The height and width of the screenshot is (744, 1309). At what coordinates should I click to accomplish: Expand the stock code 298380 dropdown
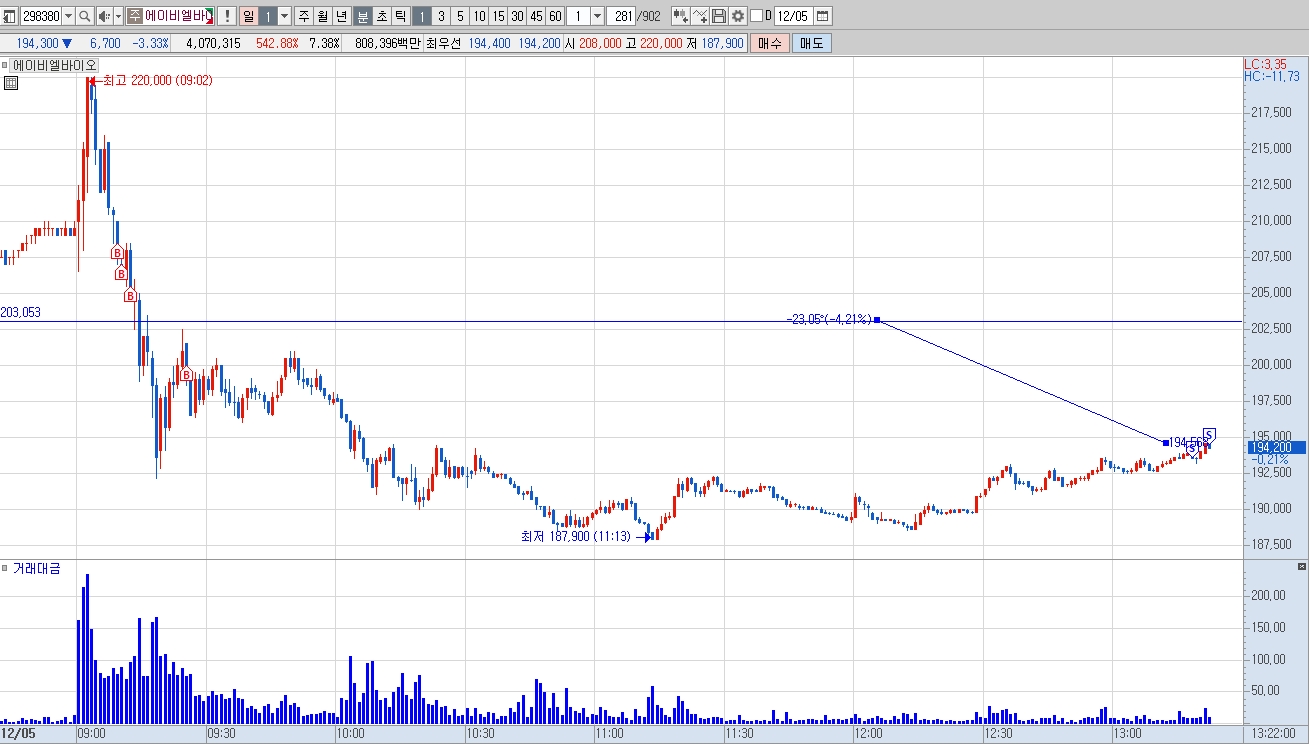pos(68,16)
